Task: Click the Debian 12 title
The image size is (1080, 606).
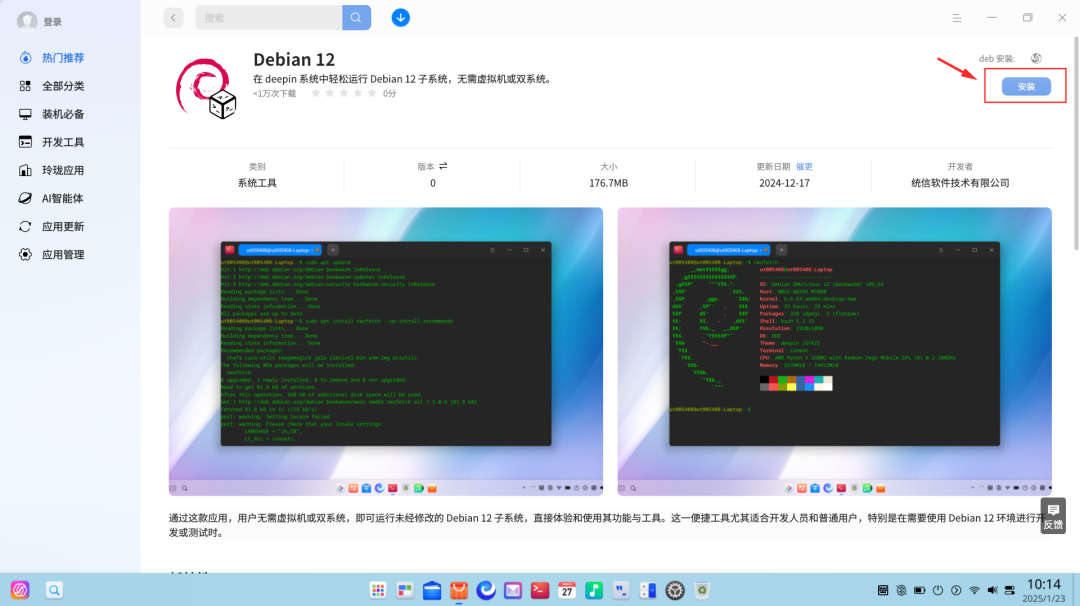Action: click(x=294, y=60)
